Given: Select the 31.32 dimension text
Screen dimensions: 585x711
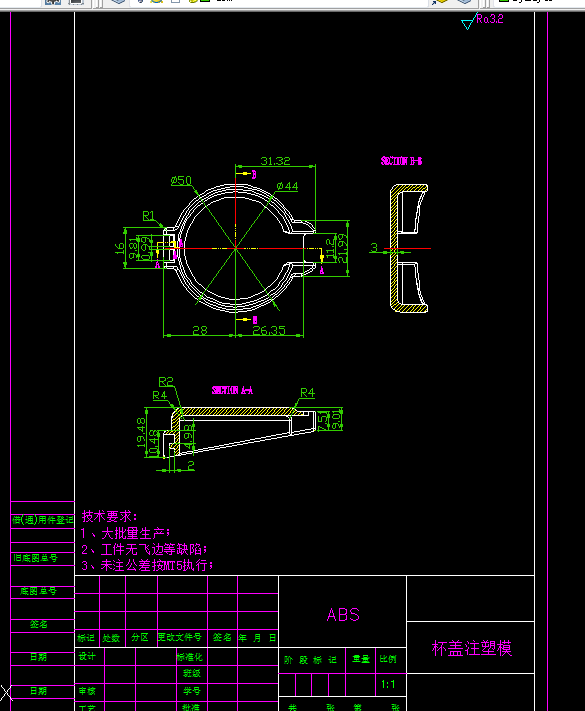Looking at the screenshot, I should coord(275,161).
